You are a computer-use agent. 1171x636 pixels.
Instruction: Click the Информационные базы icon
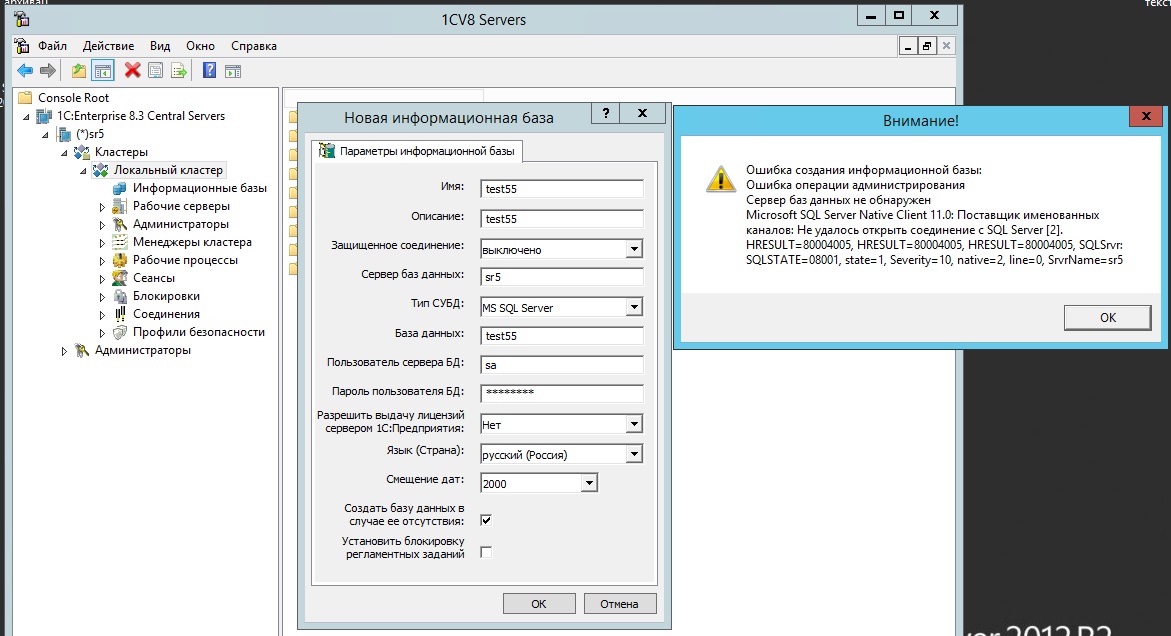pos(119,188)
